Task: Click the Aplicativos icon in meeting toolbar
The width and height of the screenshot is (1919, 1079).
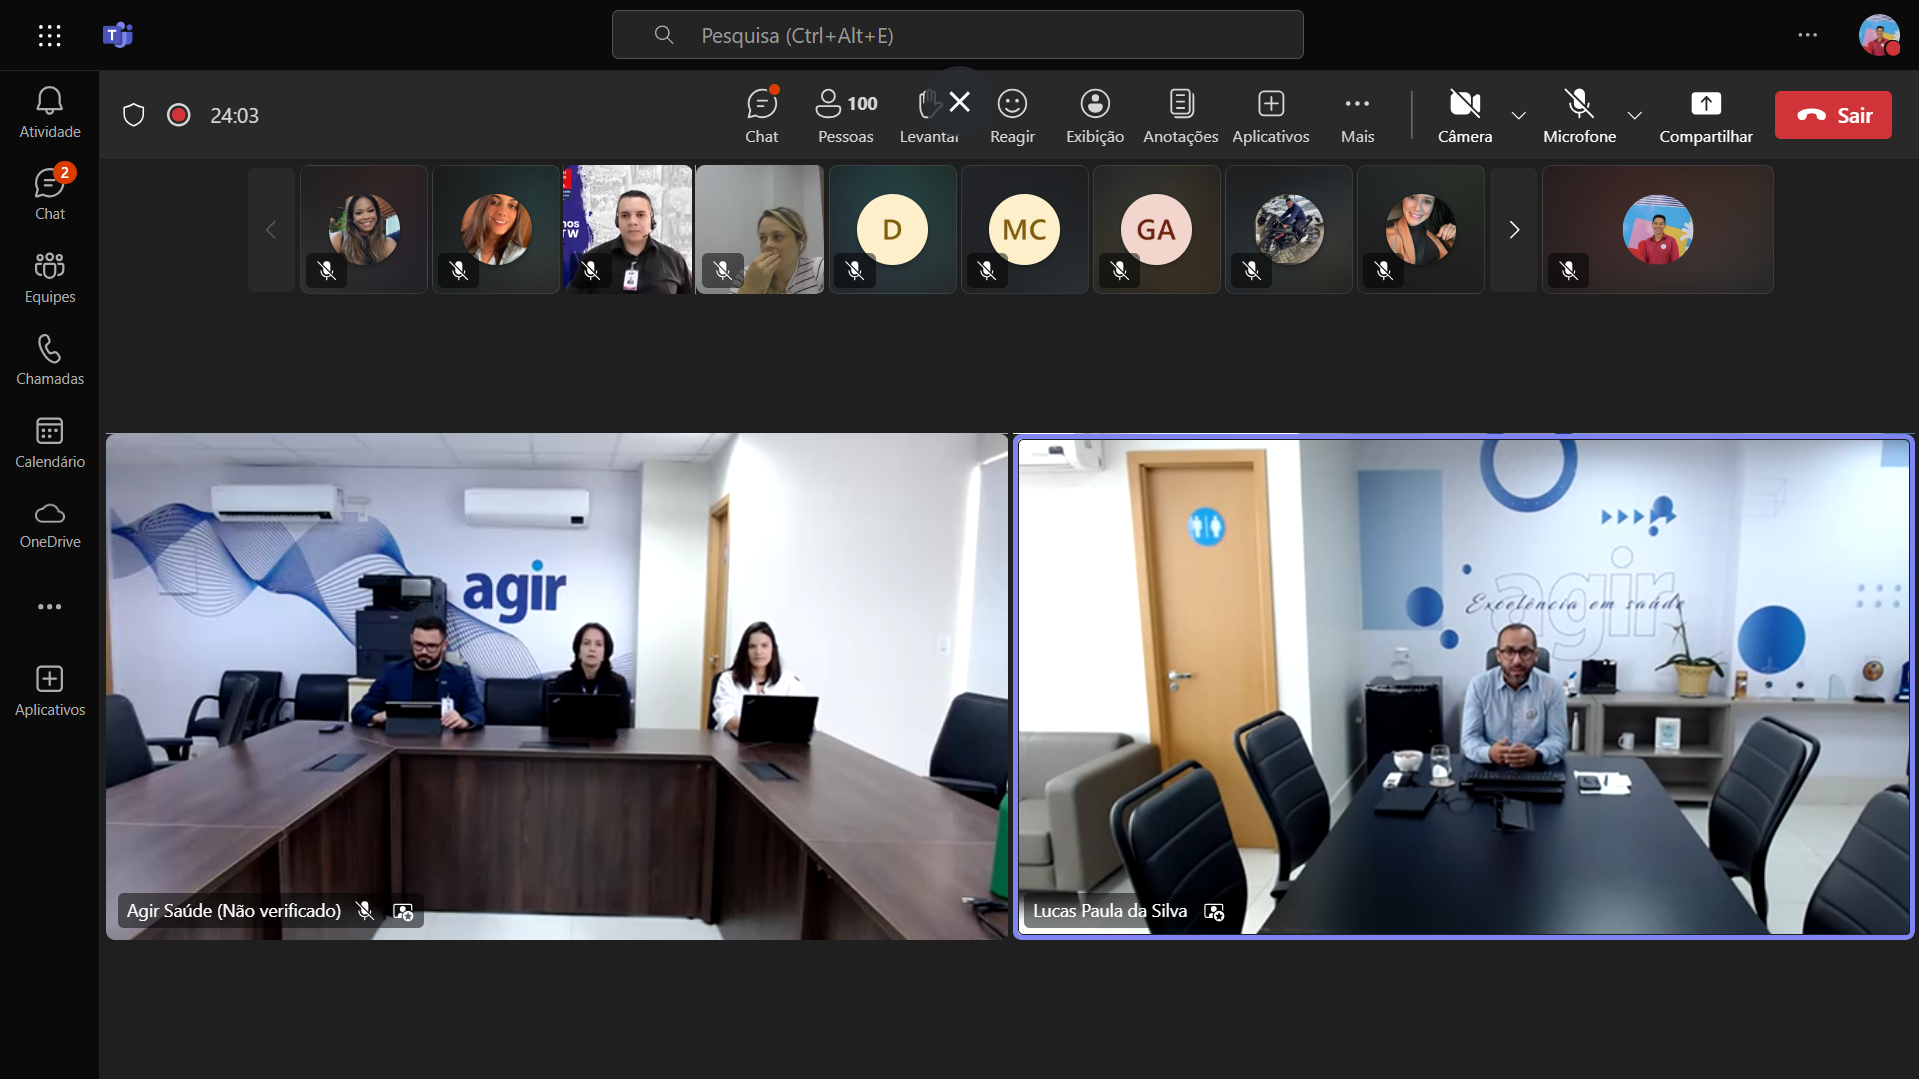Action: point(1270,115)
